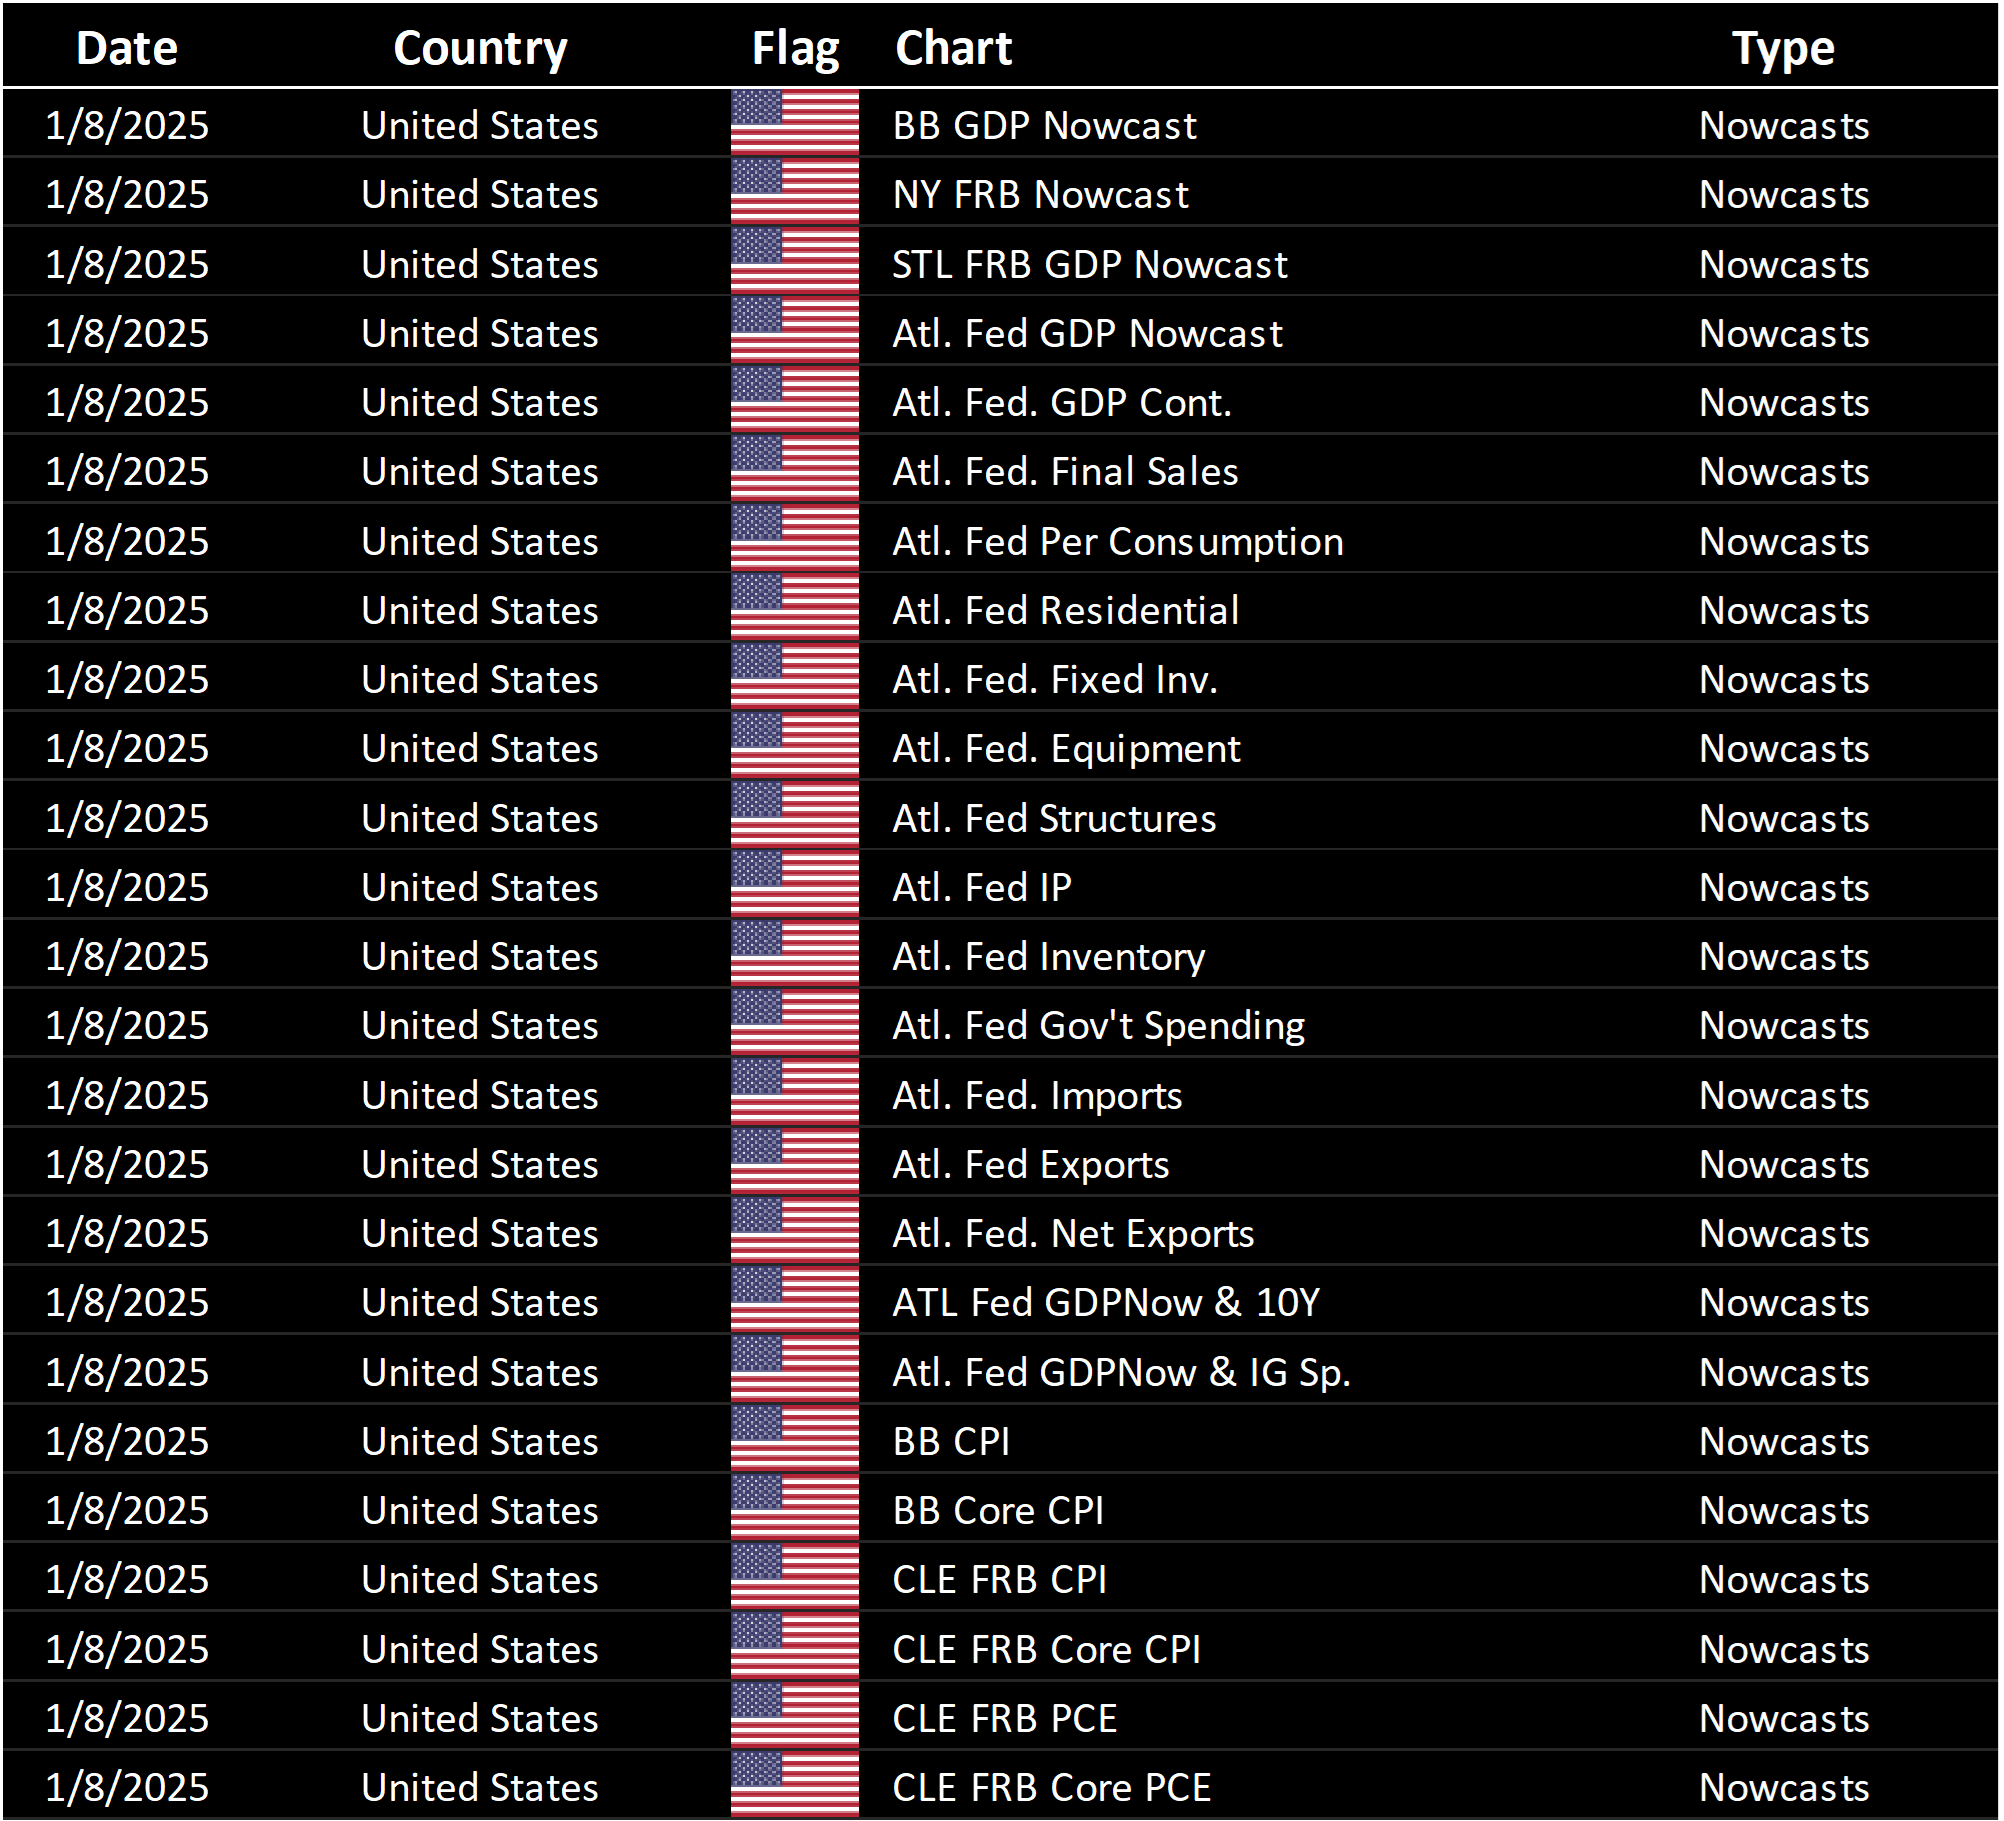This screenshot has height=1821, width=2004.
Task: Open the Atl. Fed GDP Nowcast chart
Action: (1087, 333)
